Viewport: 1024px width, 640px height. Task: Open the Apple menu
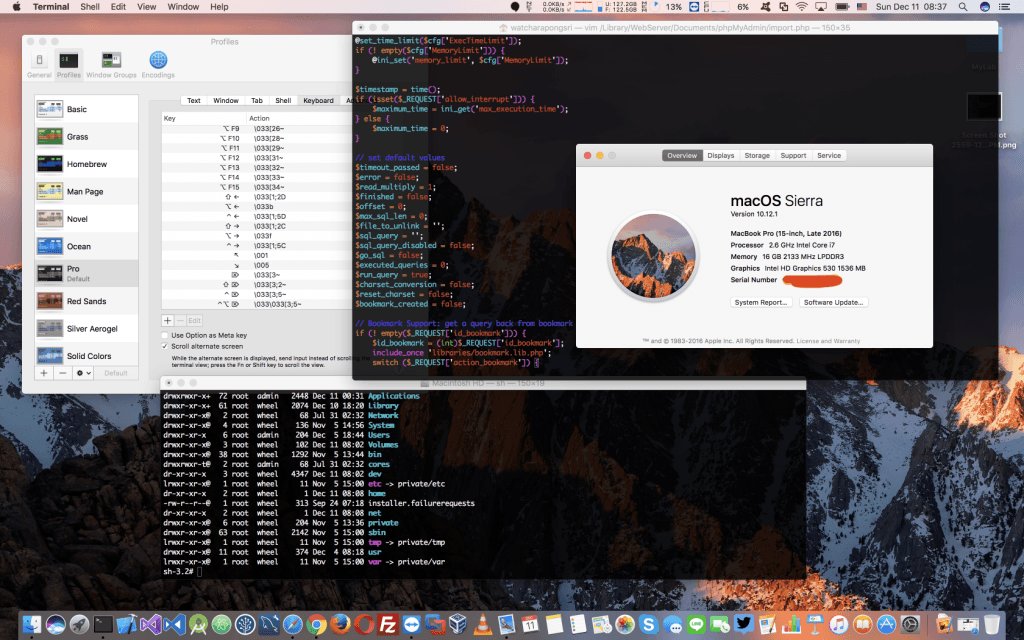click(x=16, y=7)
